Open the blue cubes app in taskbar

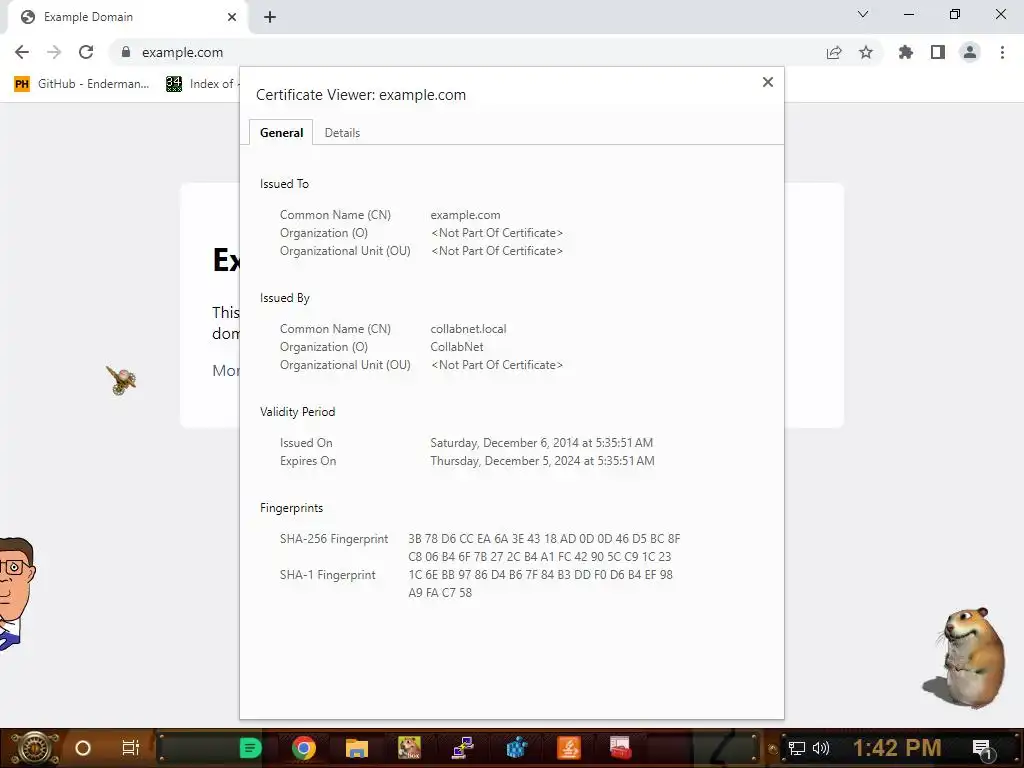(x=517, y=748)
